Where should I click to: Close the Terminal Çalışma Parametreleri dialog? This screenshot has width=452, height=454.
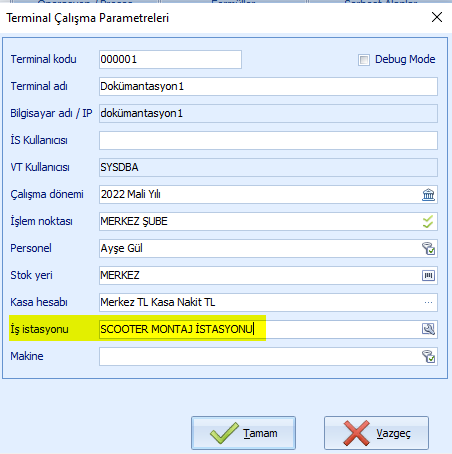437,17
